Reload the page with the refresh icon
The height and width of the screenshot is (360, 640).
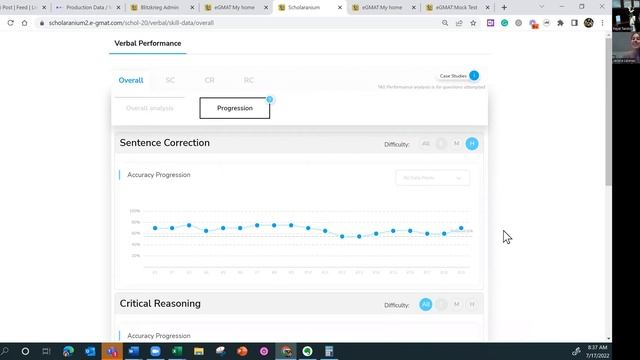point(11,23)
